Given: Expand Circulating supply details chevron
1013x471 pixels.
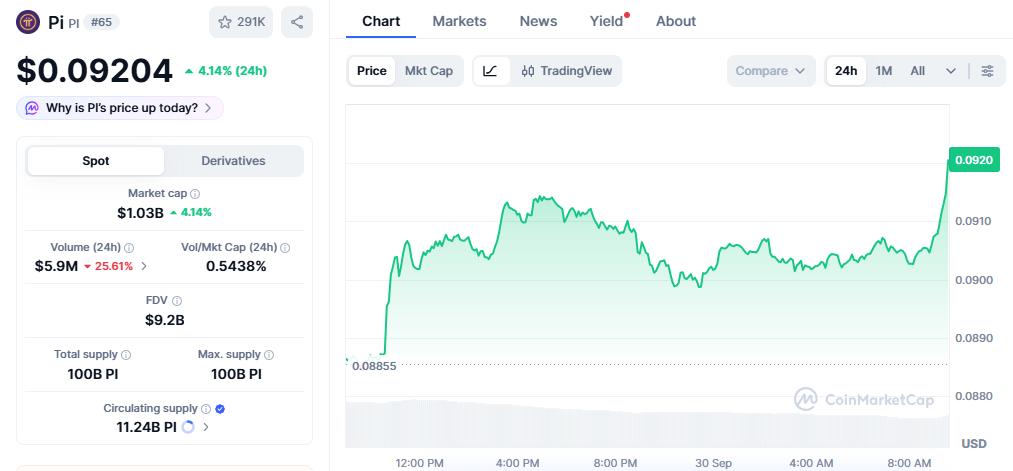Looking at the screenshot, I should click(x=206, y=427).
